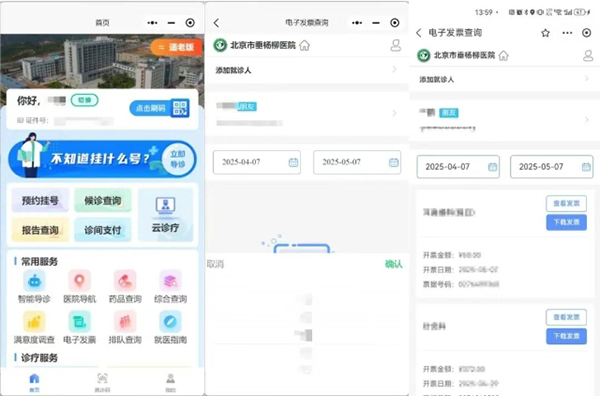Open user profile icon in middle screen
The width and height of the screenshot is (600, 396).
(x=396, y=46)
